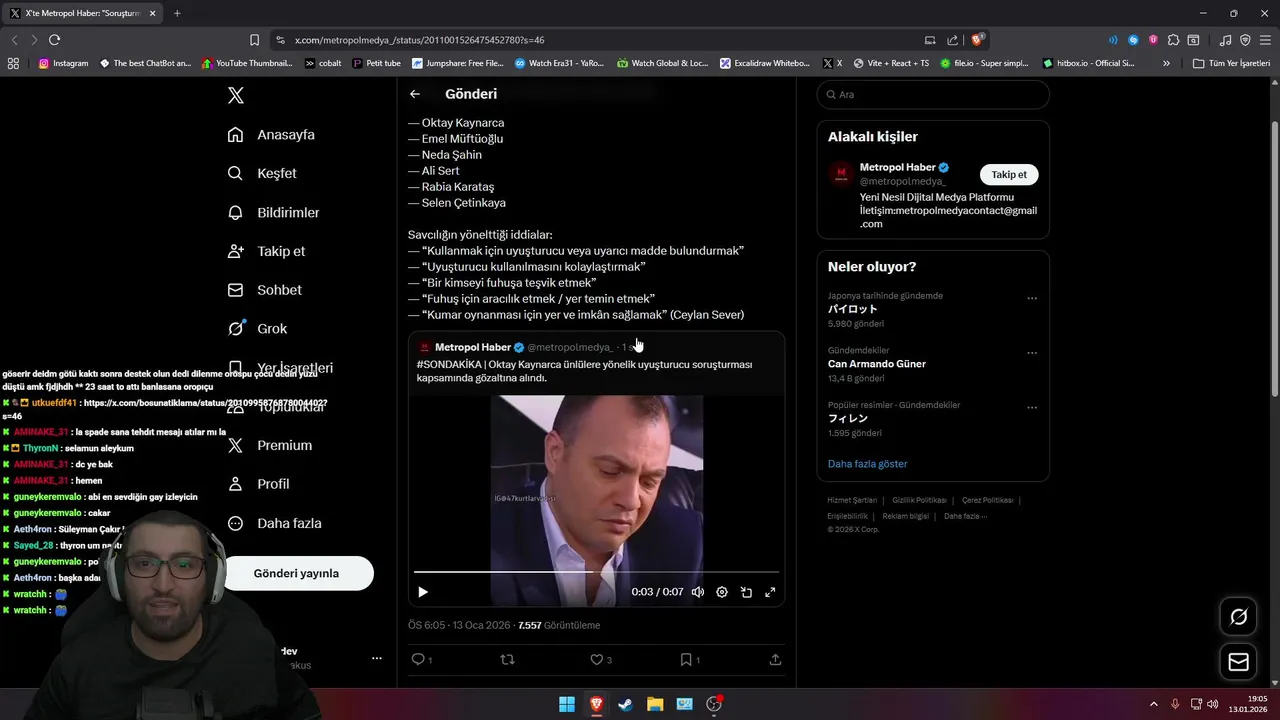Image resolution: width=1280 pixels, height=720 pixels.
Task: Repost using the retweet icon
Action: point(507,659)
